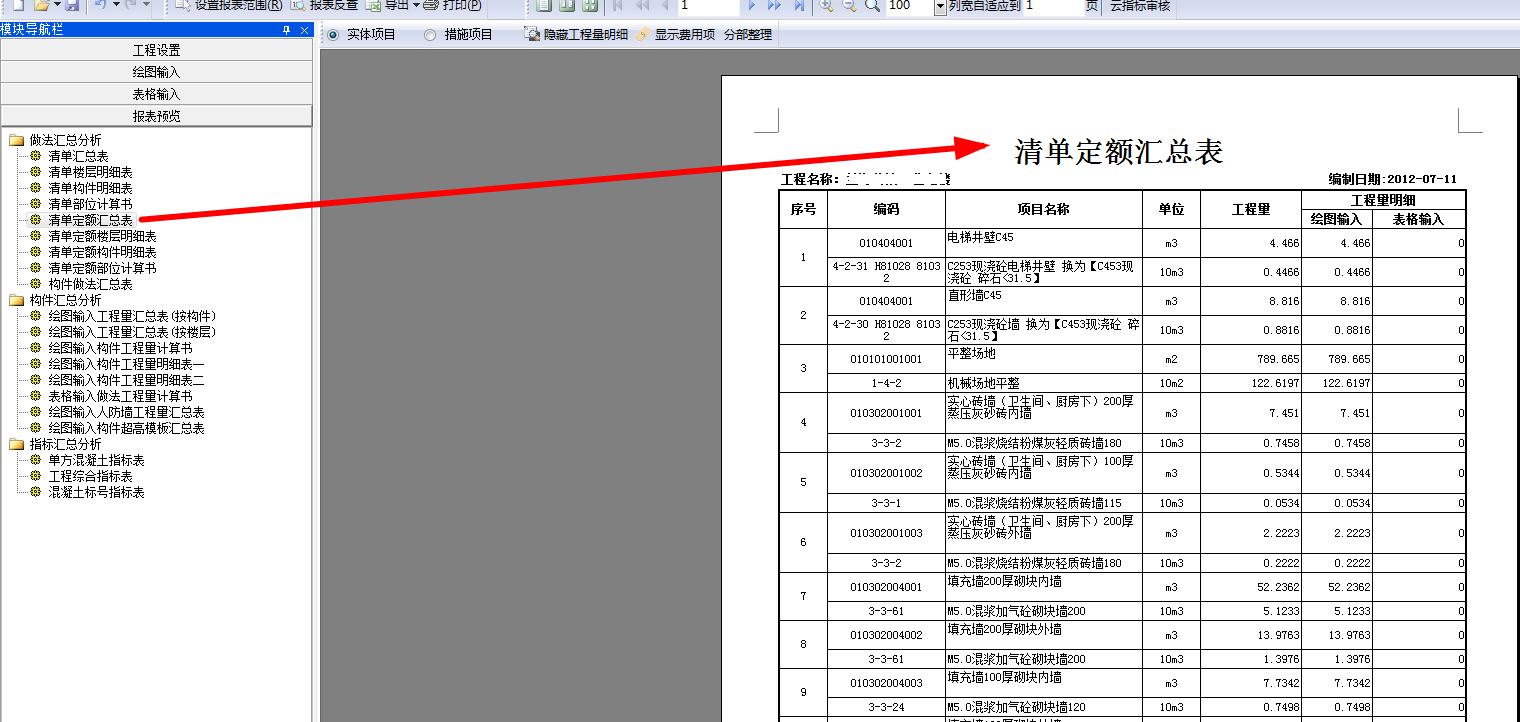
Task: Select 清单定额部位计算书 report
Action: click(102, 268)
